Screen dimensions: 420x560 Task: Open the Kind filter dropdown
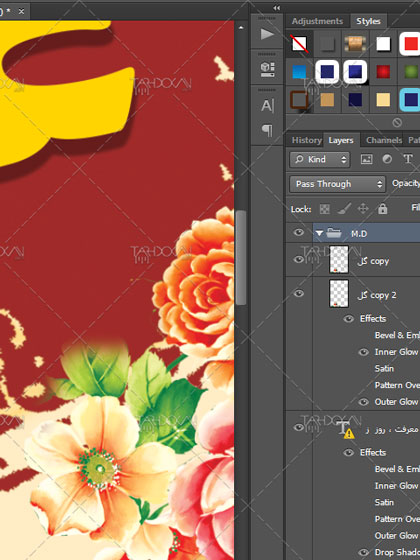pos(320,159)
